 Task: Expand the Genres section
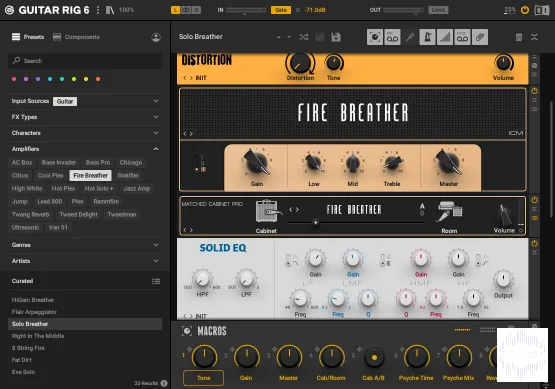pyautogui.click(x=156, y=245)
